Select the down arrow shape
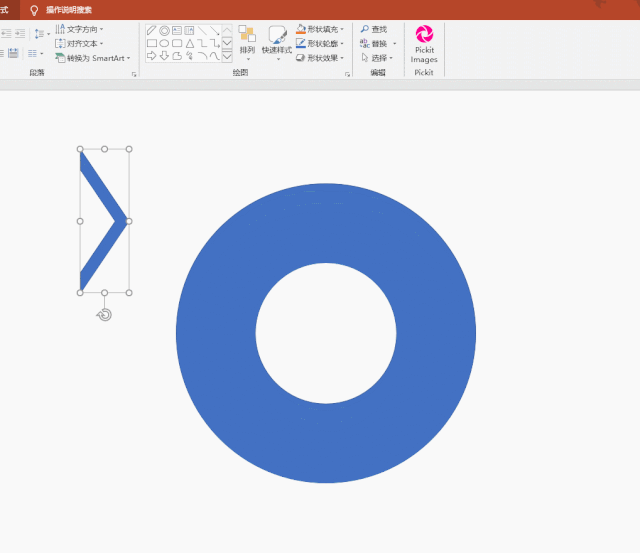640x553 pixels. (x=164, y=56)
